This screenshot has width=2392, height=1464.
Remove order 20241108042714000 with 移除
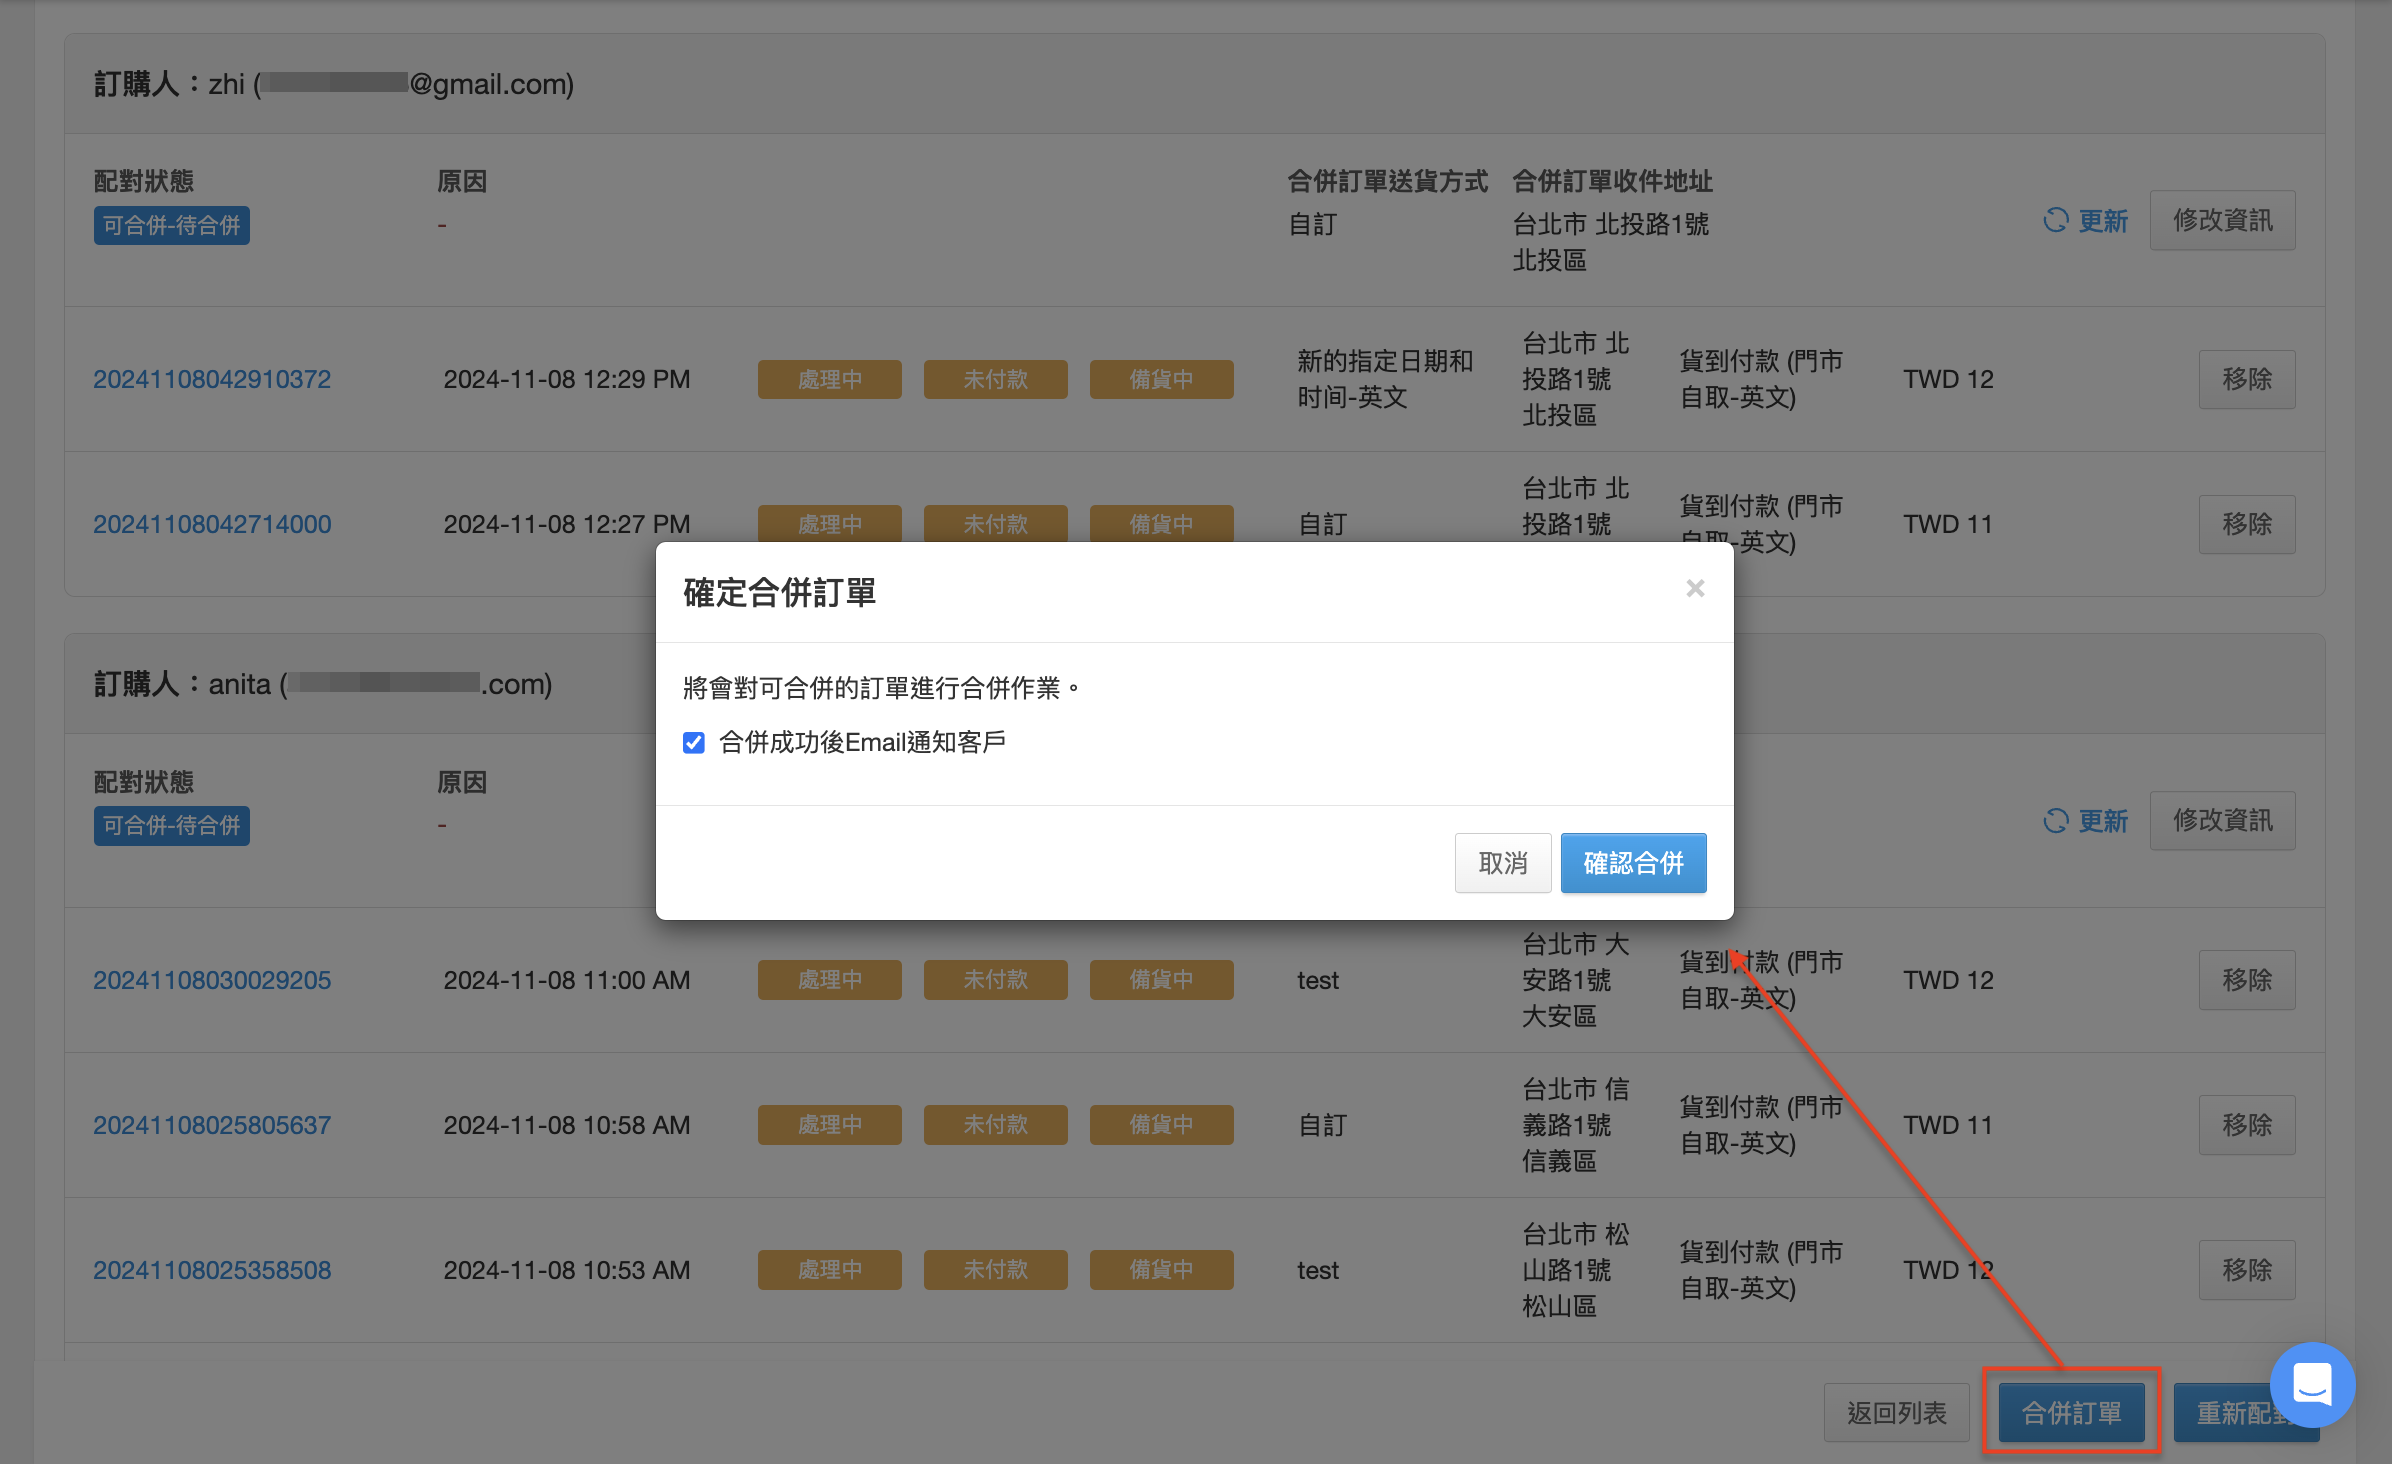pyautogui.click(x=2246, y=524)
